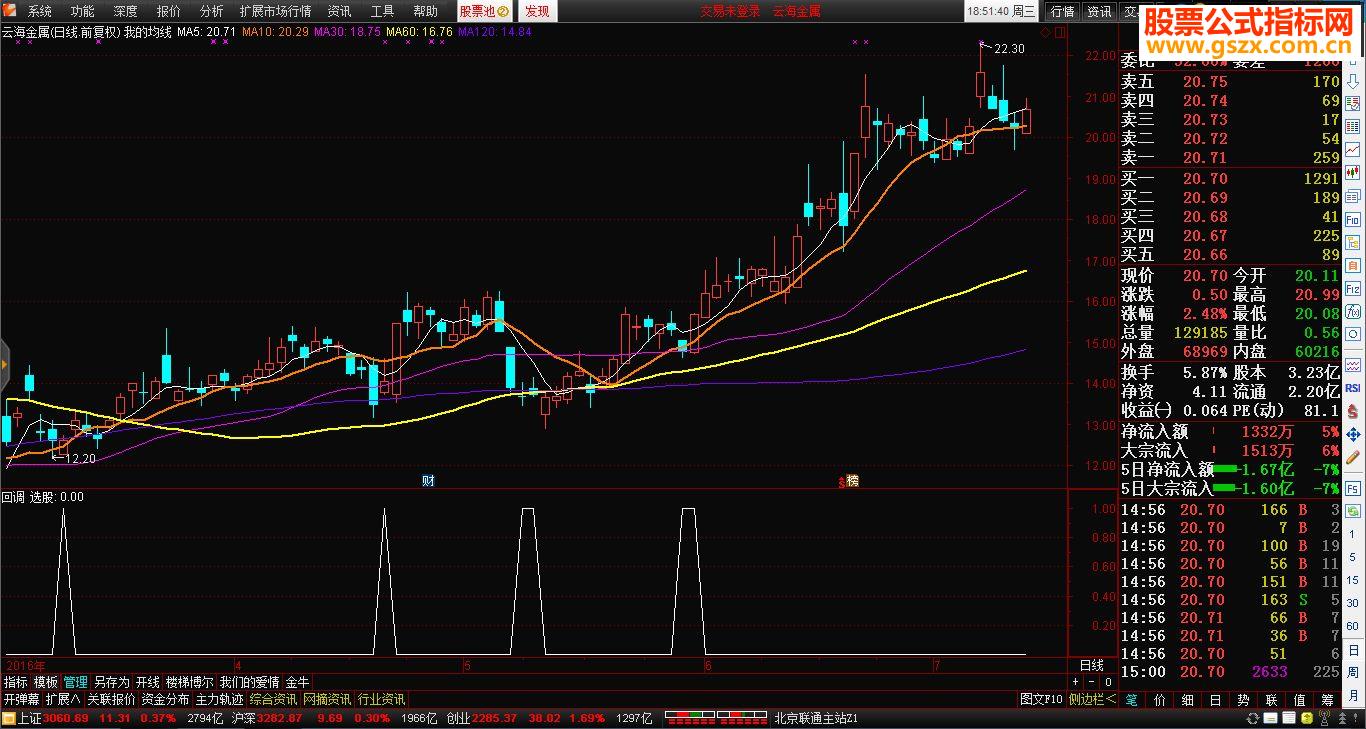Open the 深度 menu
Image resolution: width=1366 pixels, height=729 pixels.
[126, 11]
